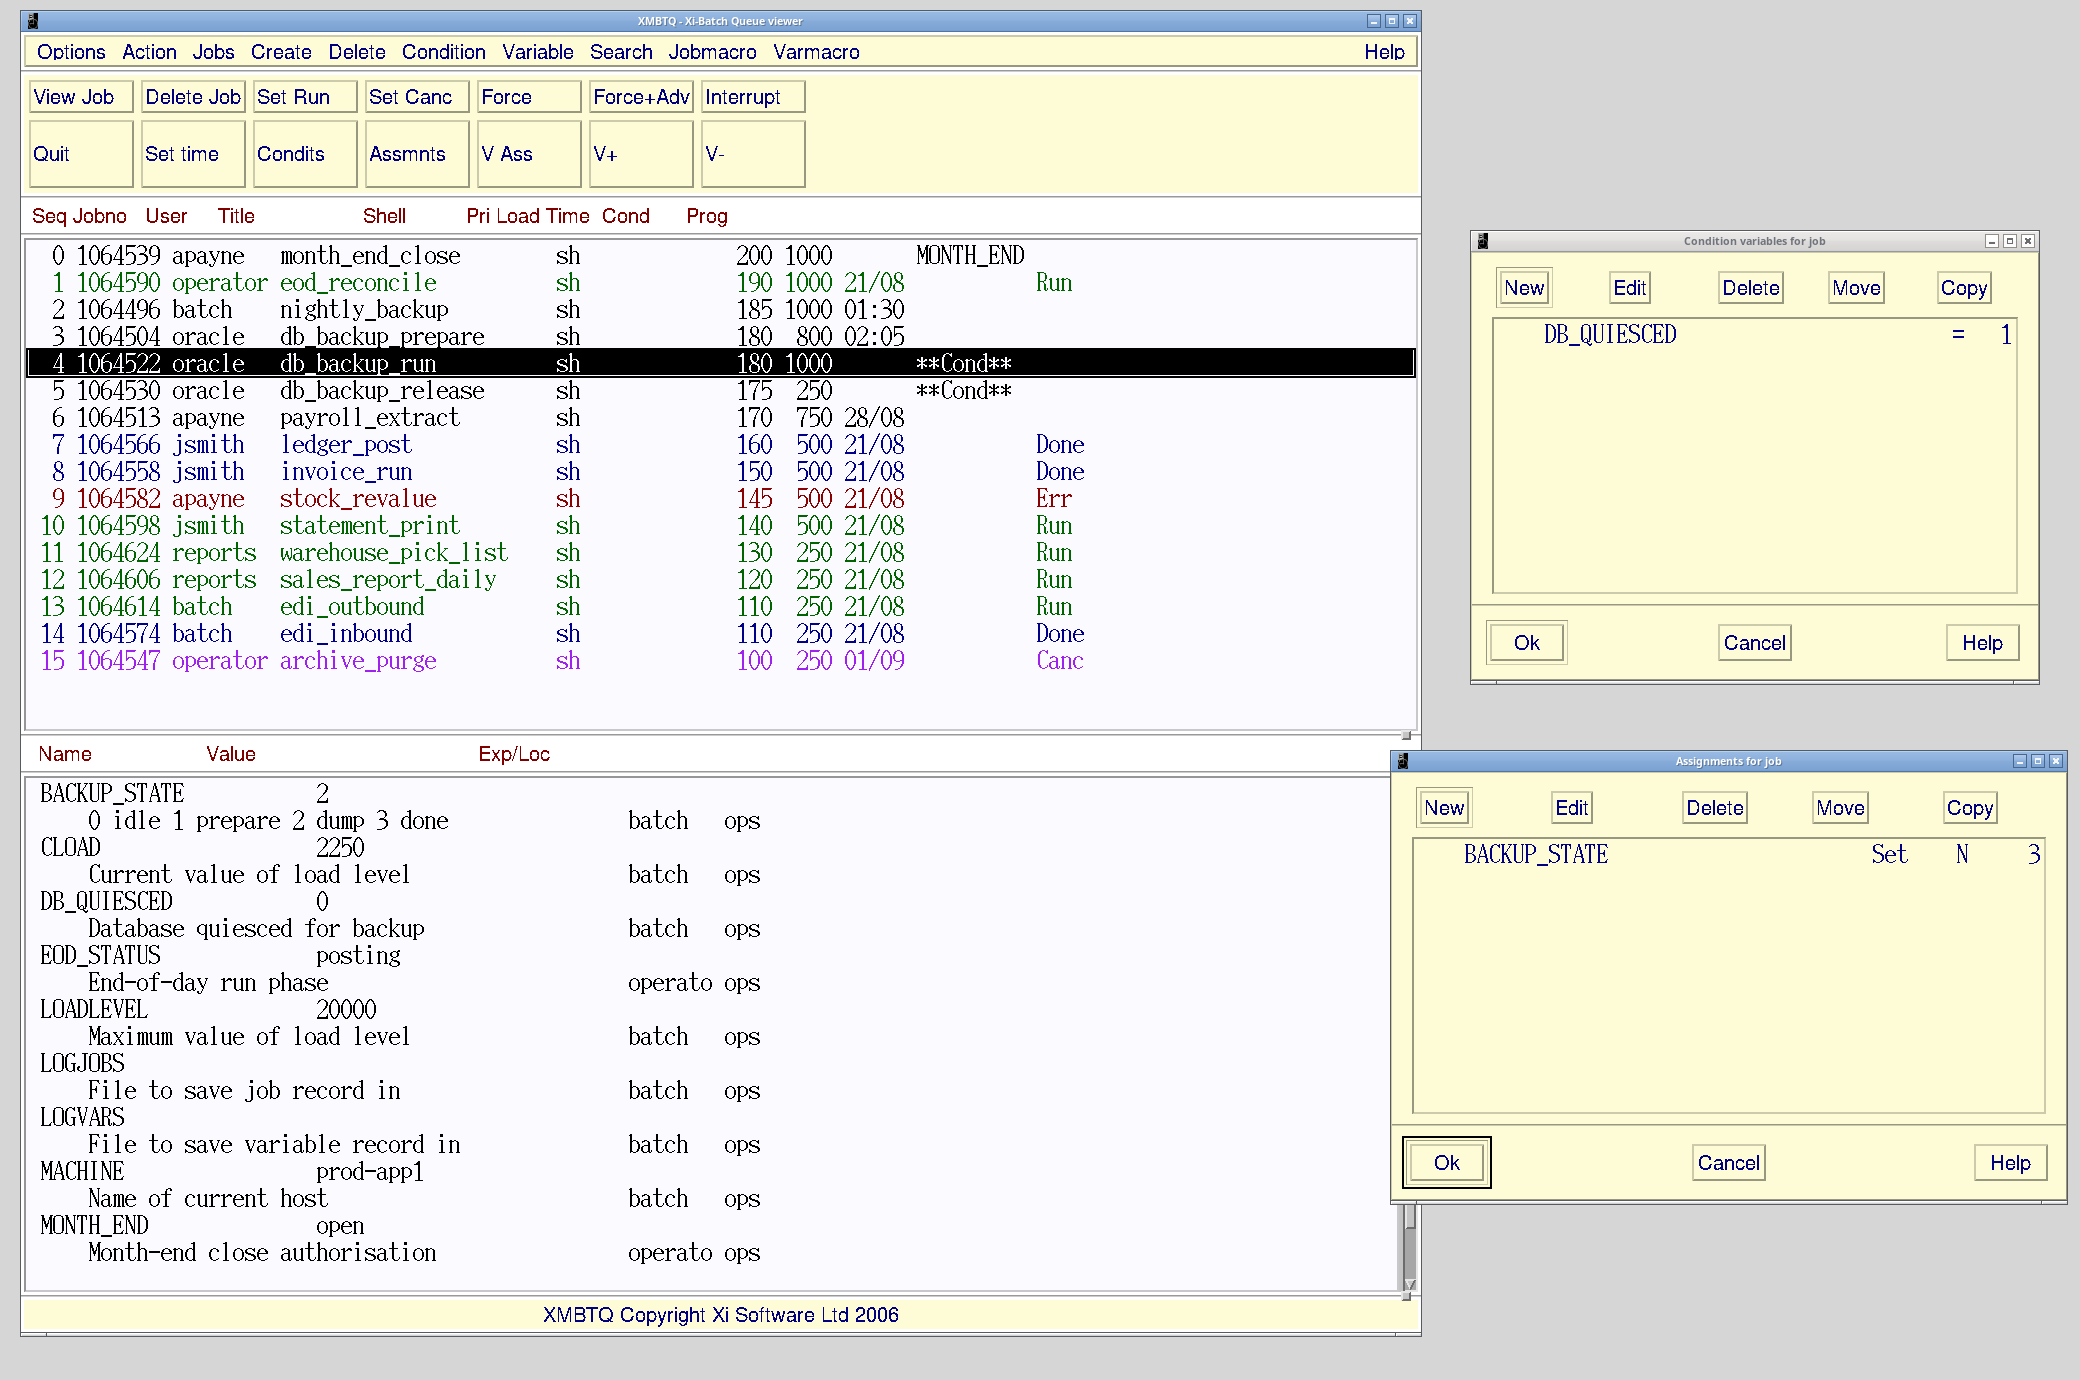Viewport: 2080px width, 1380px height.
Task: Open the Jobmacro menu
Action: click(712, 52)
